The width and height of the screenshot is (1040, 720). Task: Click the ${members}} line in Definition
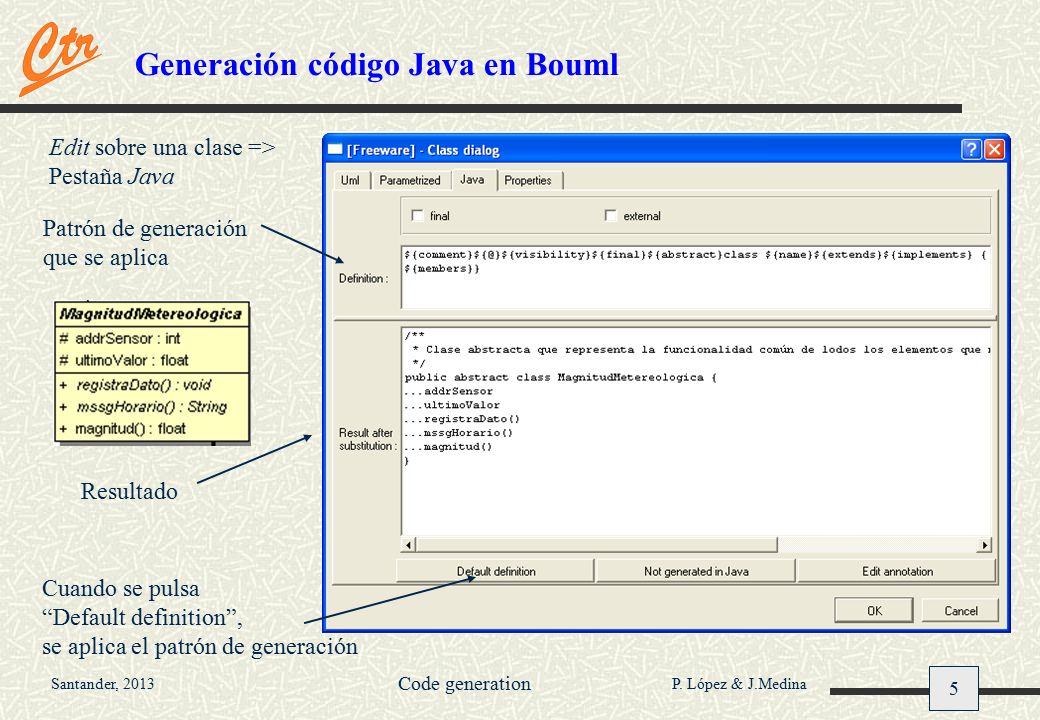pyautogui.click(x=442, y=269)
